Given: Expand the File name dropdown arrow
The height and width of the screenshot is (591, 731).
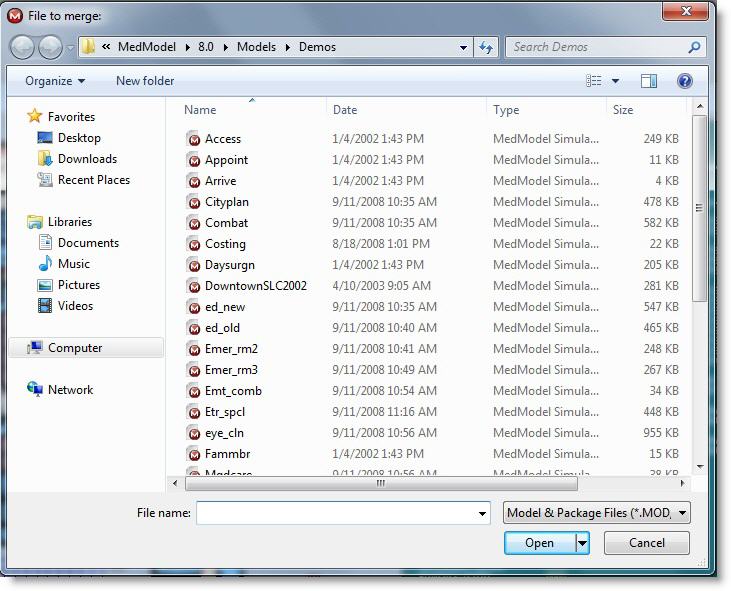Looking at the screenshot, I should pyautogui.click(x=482, y=514).
